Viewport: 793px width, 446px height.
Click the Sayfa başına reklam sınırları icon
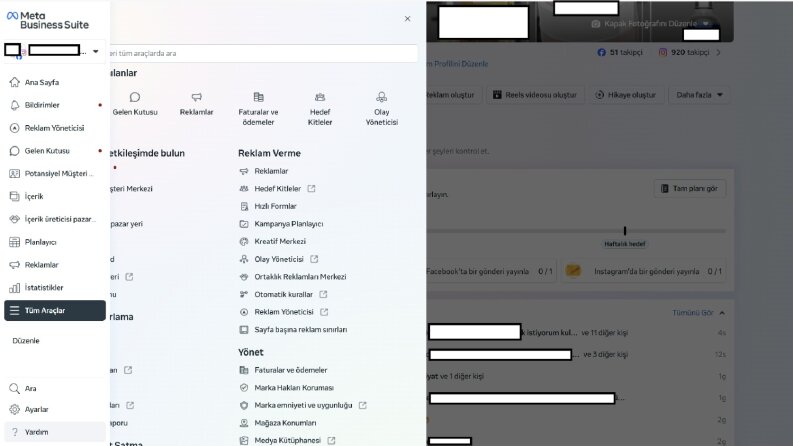point(244,330)
